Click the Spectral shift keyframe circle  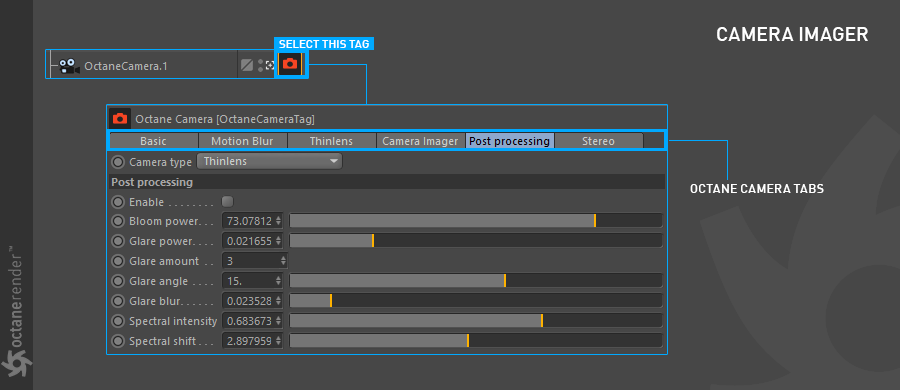coord(118,341)
